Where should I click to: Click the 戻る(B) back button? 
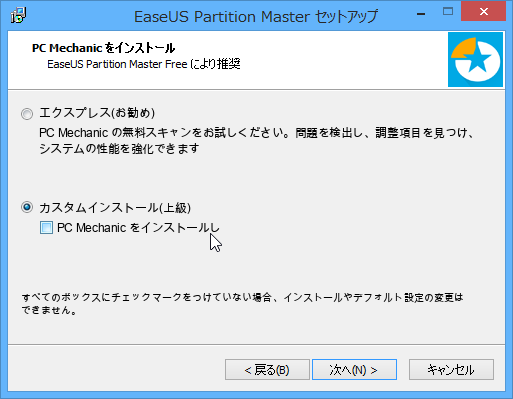pyautogui.click(x=267, y=369)
